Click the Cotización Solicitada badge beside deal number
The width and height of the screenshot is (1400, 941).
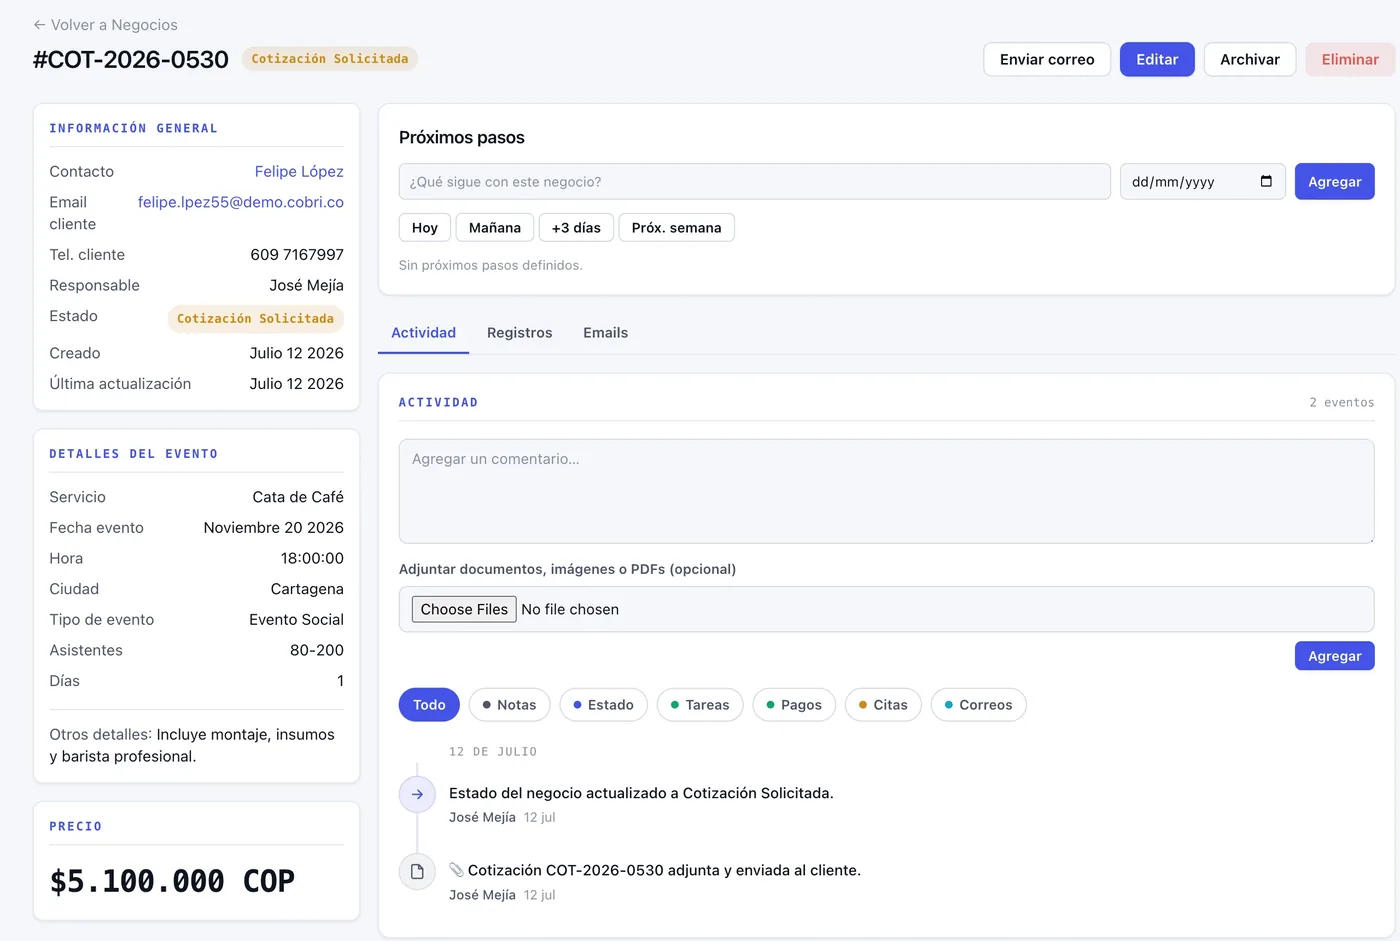coord(330,59)
